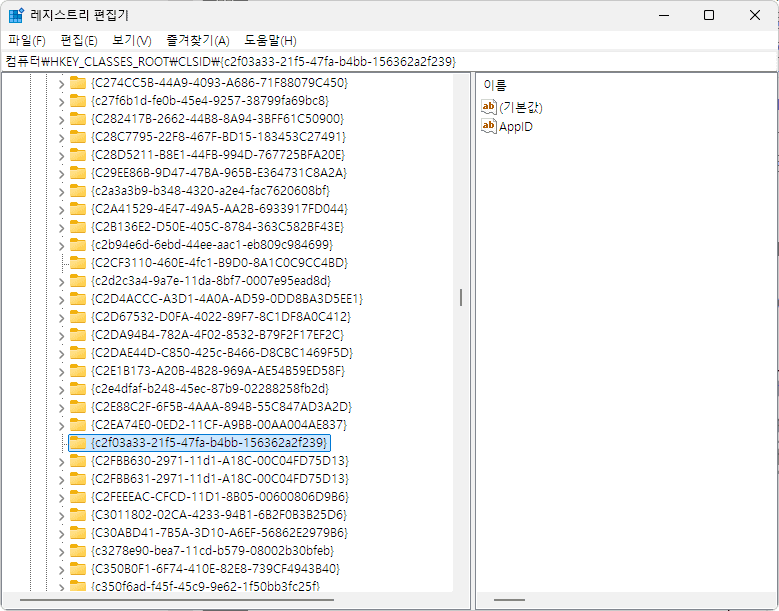Image resolution: width=779 pixels, height=611 pixels.
Task: Click folder icon of {C3011802-02CA-4233-94B1-6B2F0B3B25D6}
Action: point(77,515)
